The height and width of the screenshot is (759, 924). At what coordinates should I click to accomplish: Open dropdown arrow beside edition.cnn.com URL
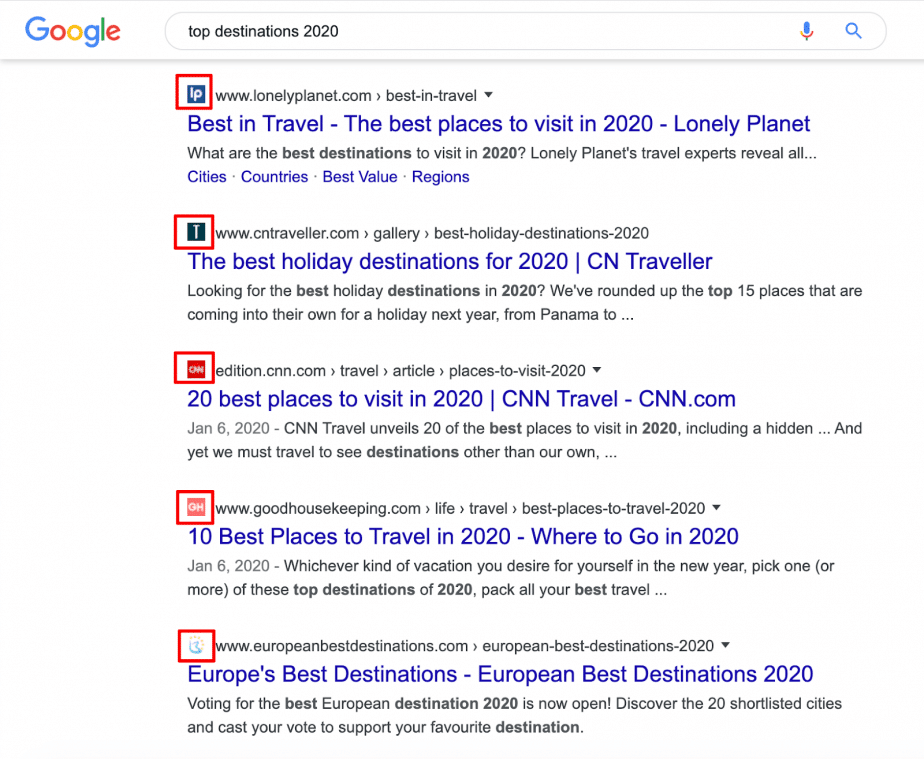tap(598, 371)
